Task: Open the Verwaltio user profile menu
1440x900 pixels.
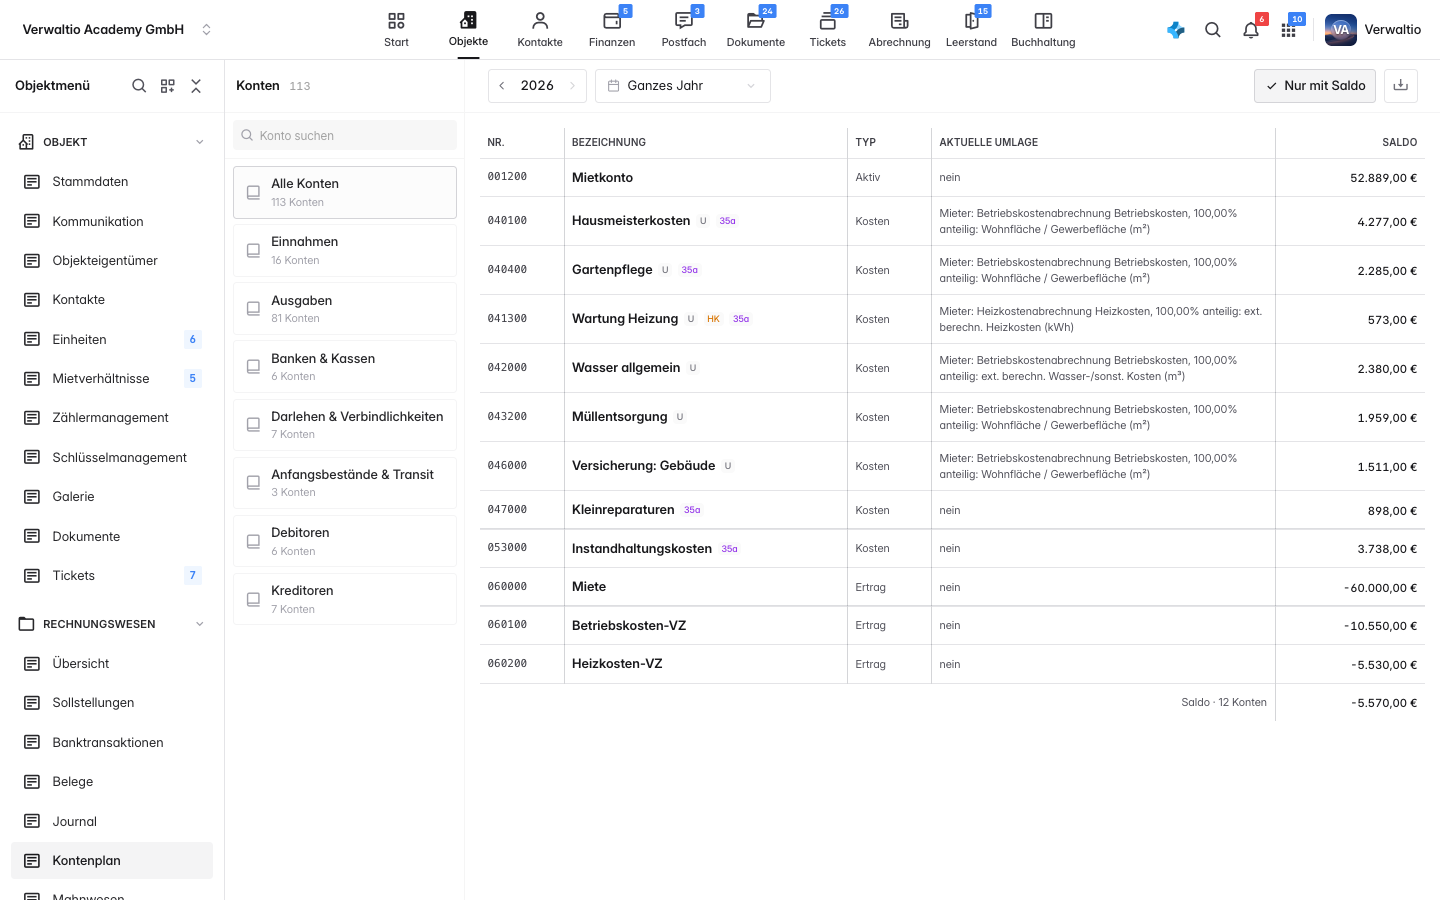Action: tap(1373, 30)
